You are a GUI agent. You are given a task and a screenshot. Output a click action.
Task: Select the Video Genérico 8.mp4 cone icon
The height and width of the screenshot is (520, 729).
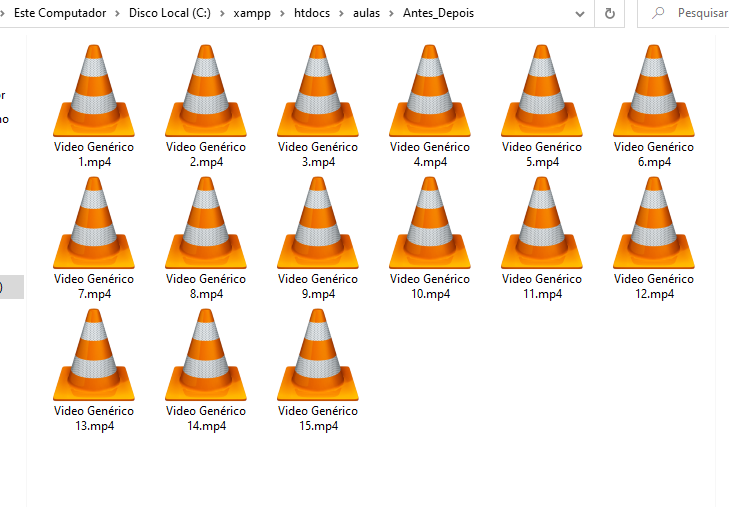(x=206, y=223)
